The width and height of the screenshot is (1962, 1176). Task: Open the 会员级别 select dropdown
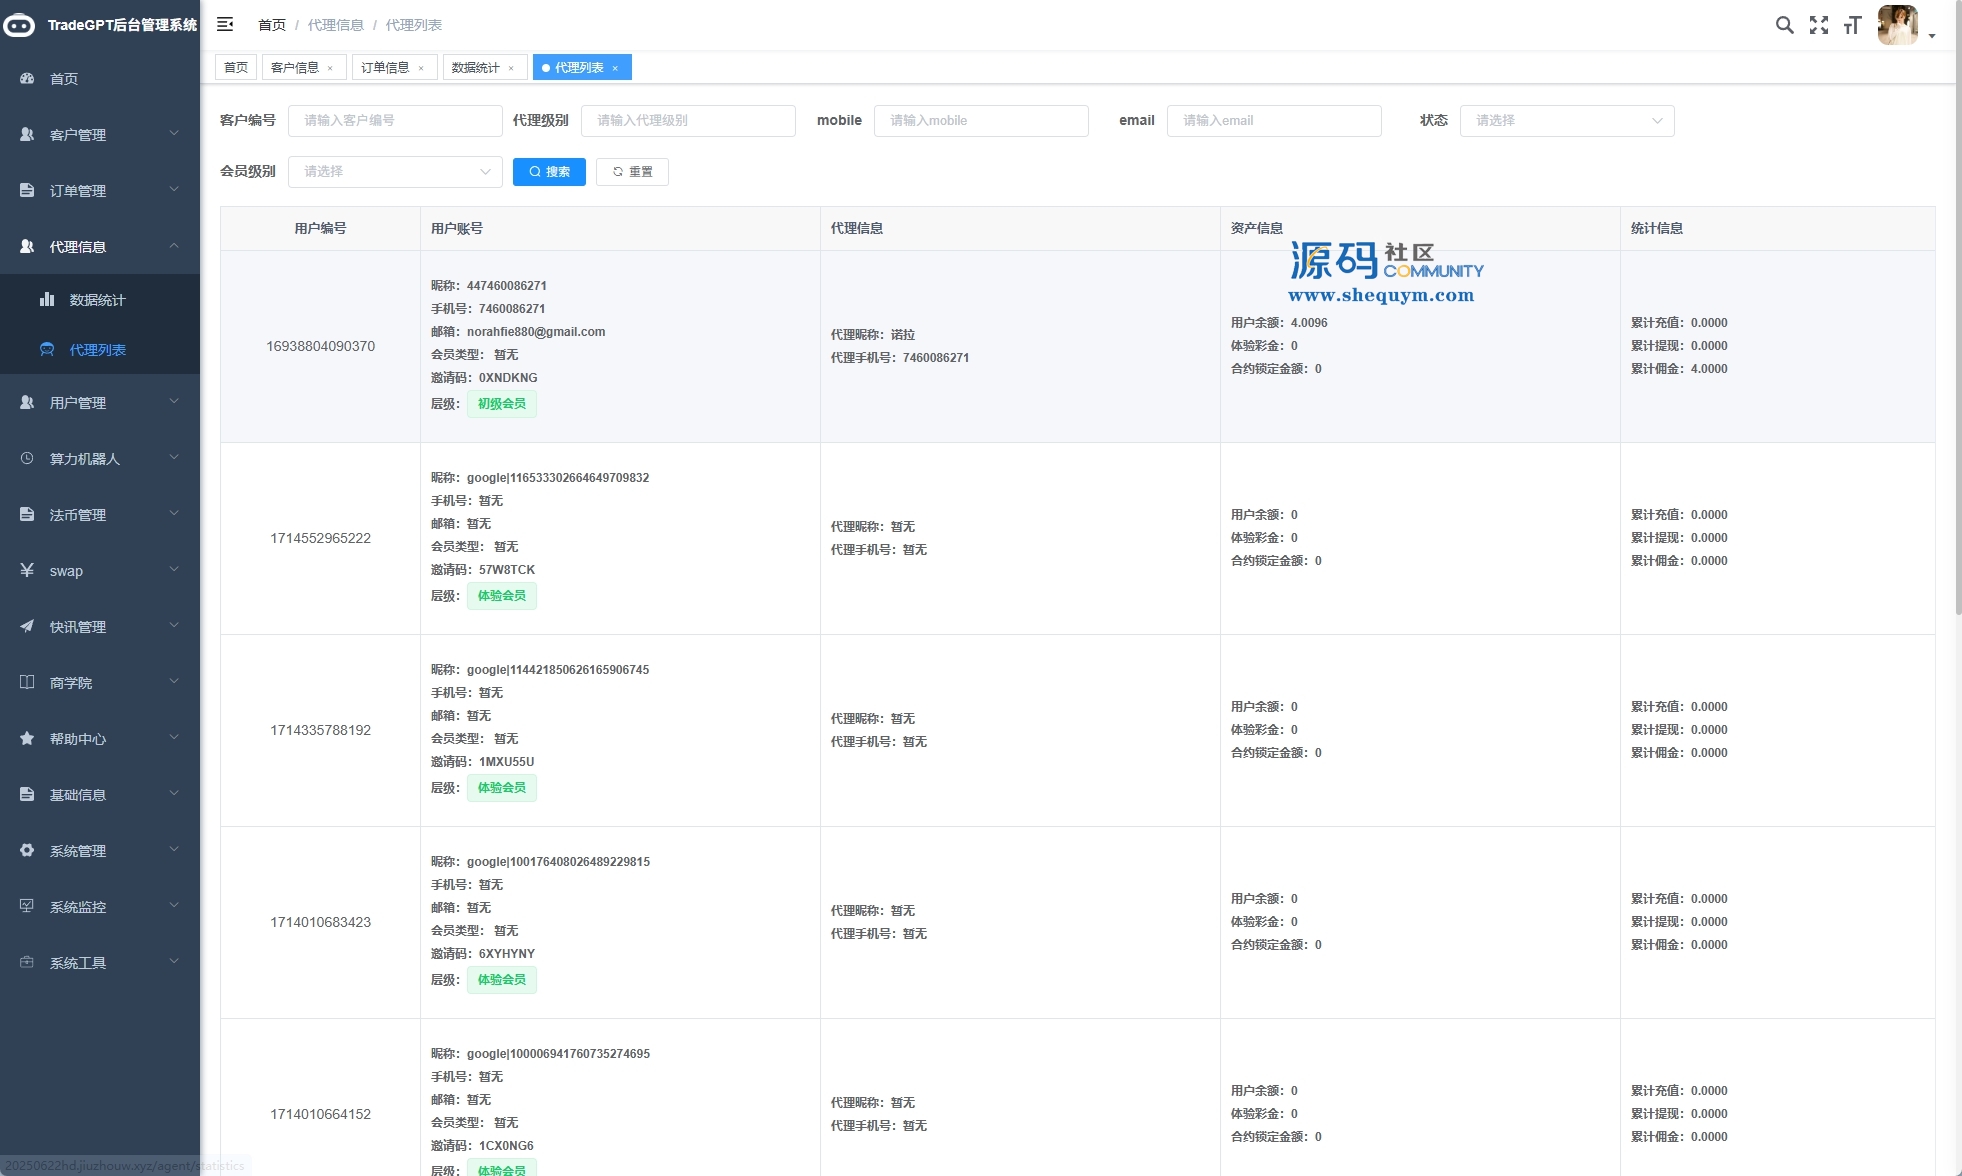pyautogui.click(x=395, y=172)
